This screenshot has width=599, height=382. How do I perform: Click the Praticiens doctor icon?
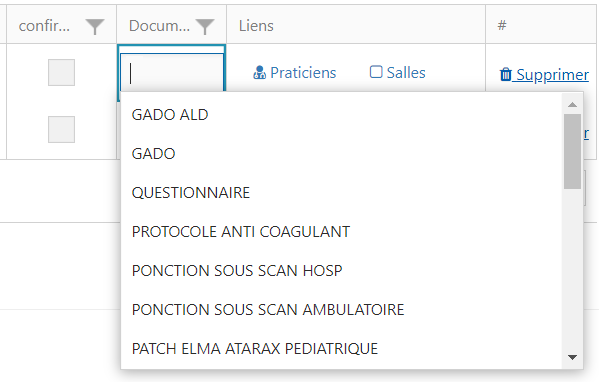pyautogui.click(x=259, y=73)
